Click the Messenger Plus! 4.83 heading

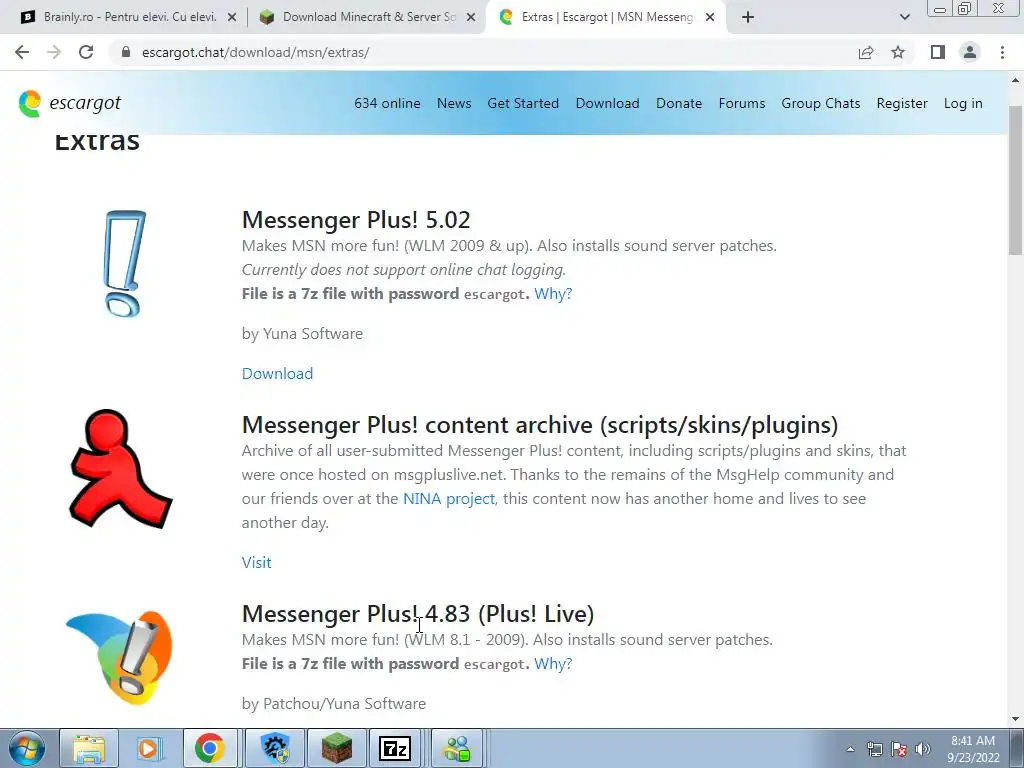418,614
